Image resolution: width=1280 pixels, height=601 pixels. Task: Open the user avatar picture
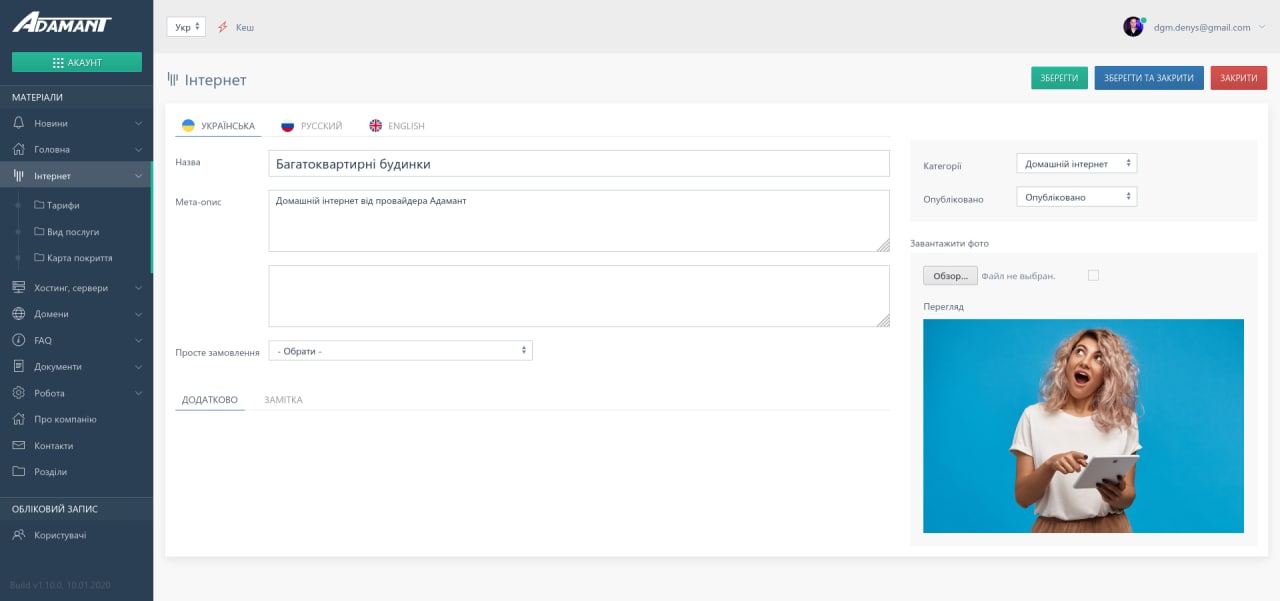(1133, 27)
